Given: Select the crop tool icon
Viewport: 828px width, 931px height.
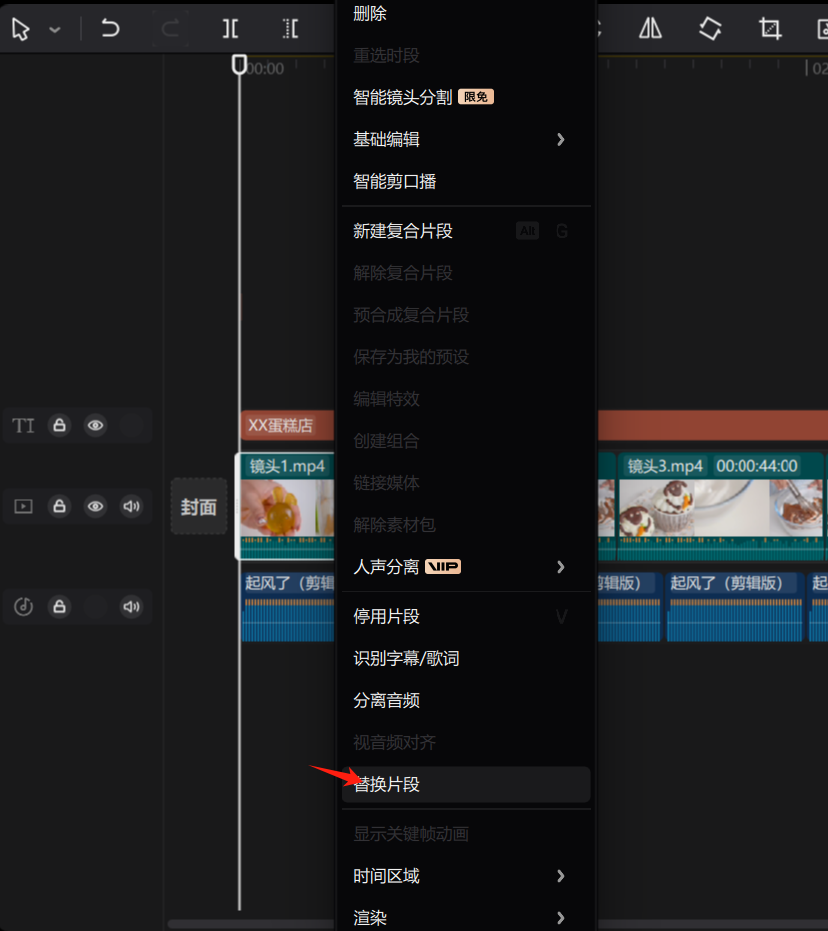Looking at the screenshot, I should point(770,28).
